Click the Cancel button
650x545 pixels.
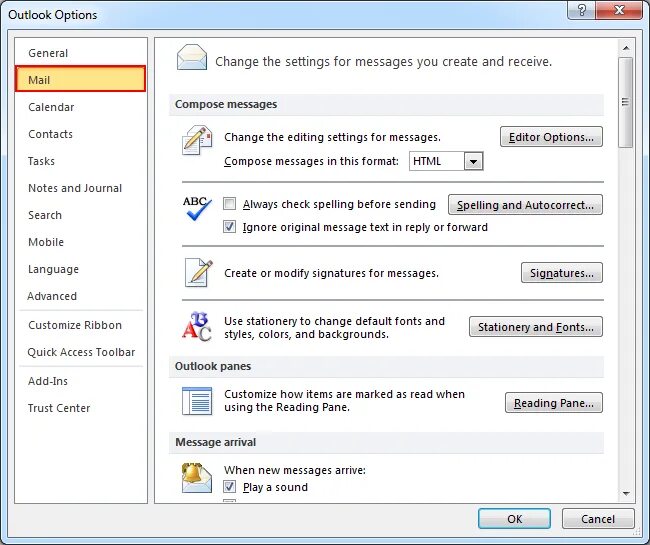tap(598, 518)
